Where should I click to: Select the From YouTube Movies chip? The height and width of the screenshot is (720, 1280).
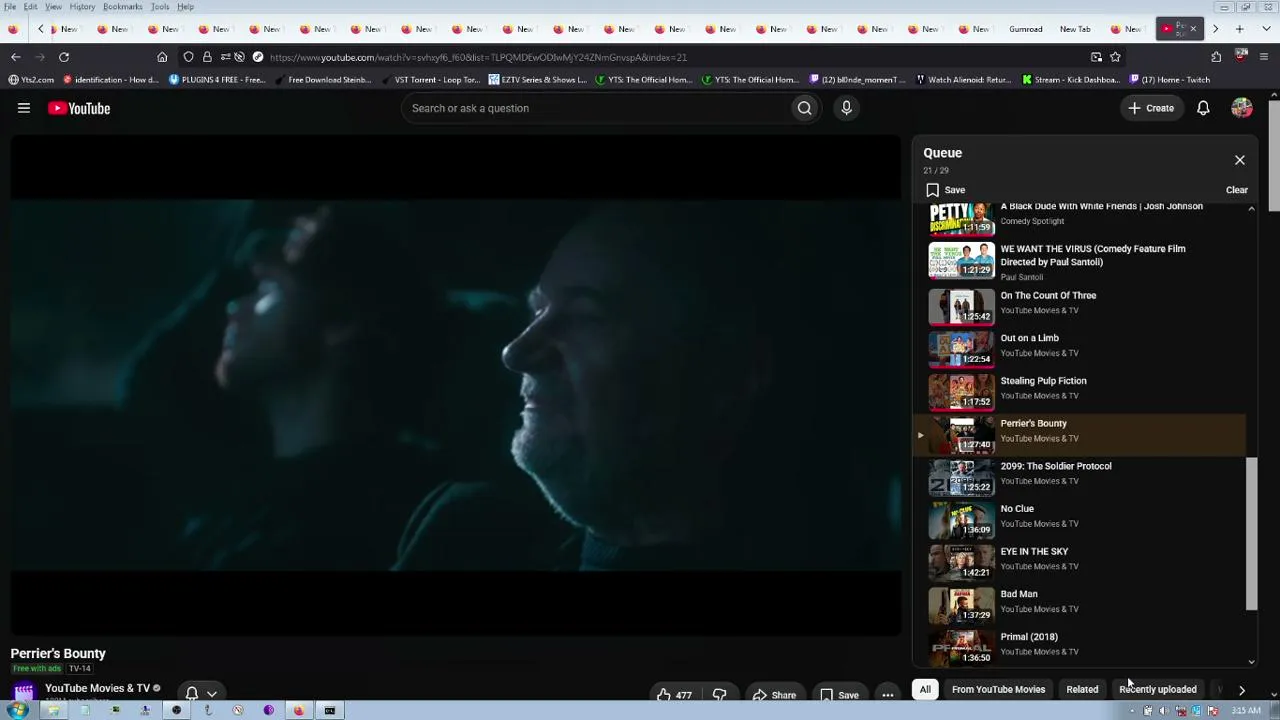point(998,689)
